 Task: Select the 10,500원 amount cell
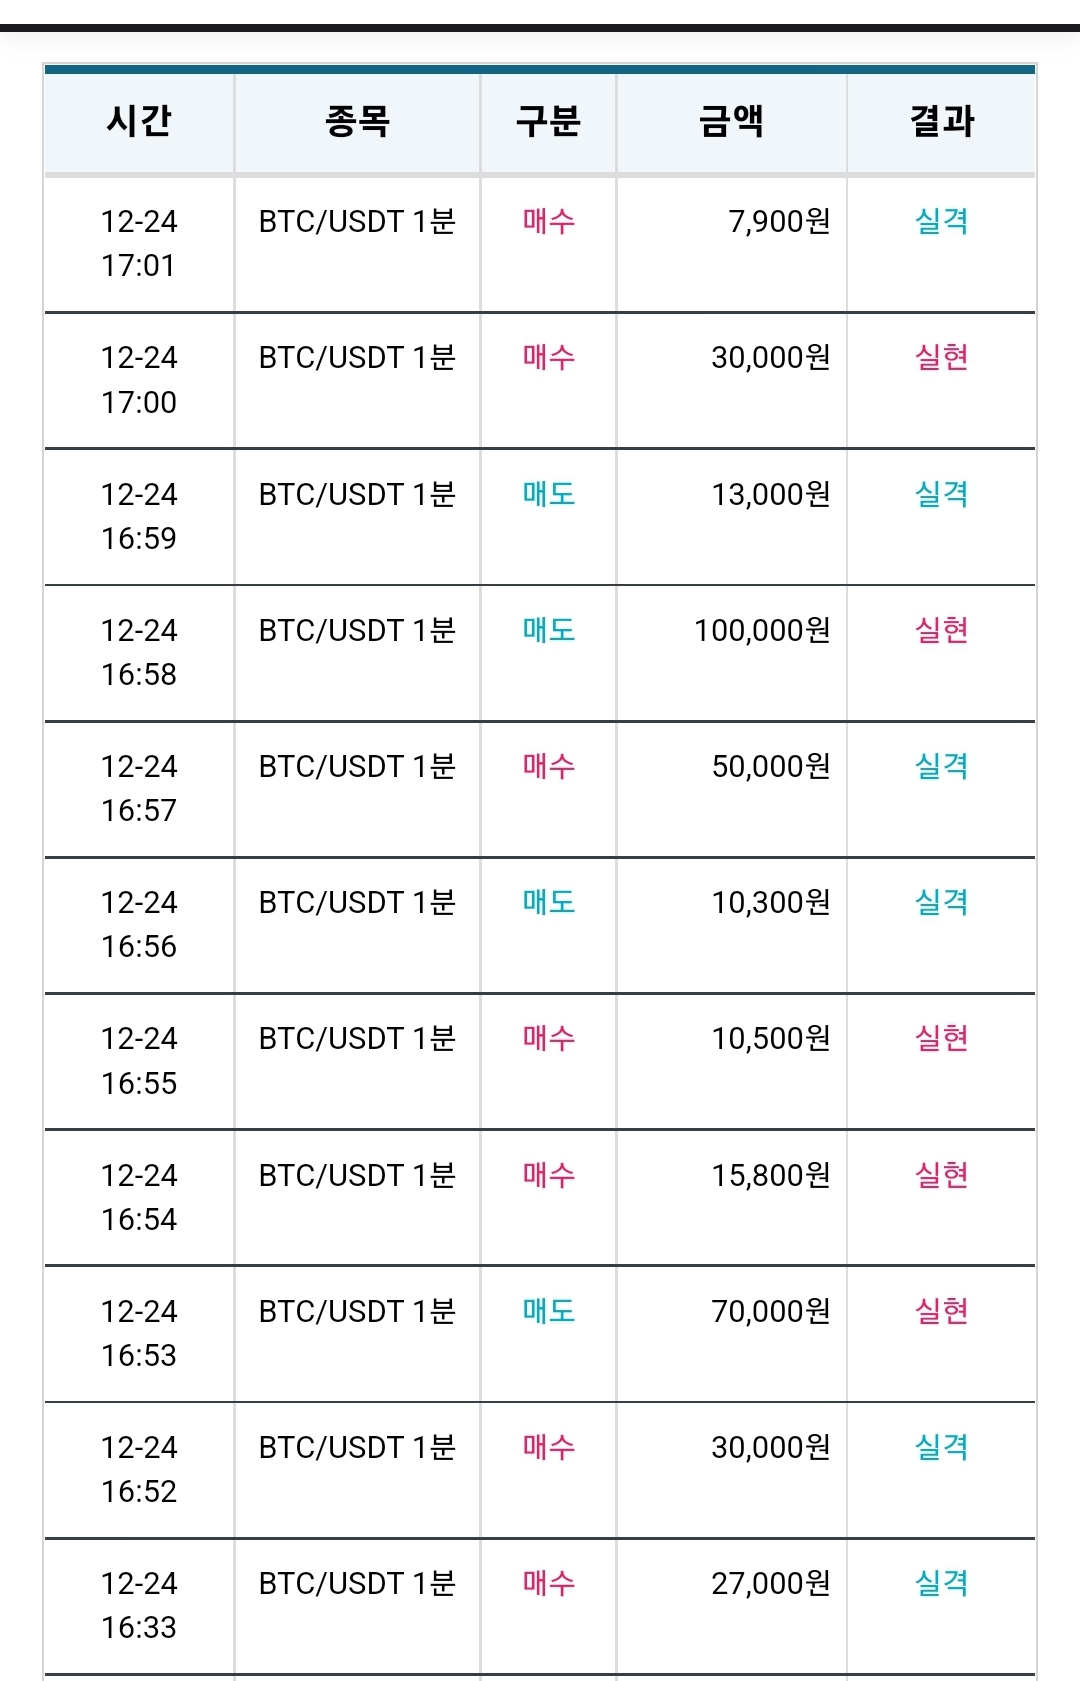point(731,1061)
